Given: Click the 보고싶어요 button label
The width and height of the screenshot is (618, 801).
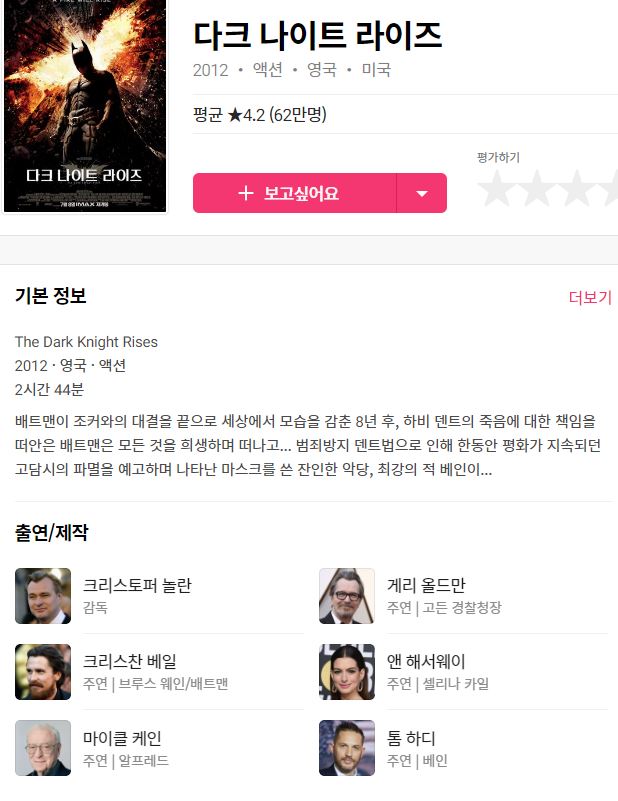Looking at the screenshot, I should pos(301,193).
